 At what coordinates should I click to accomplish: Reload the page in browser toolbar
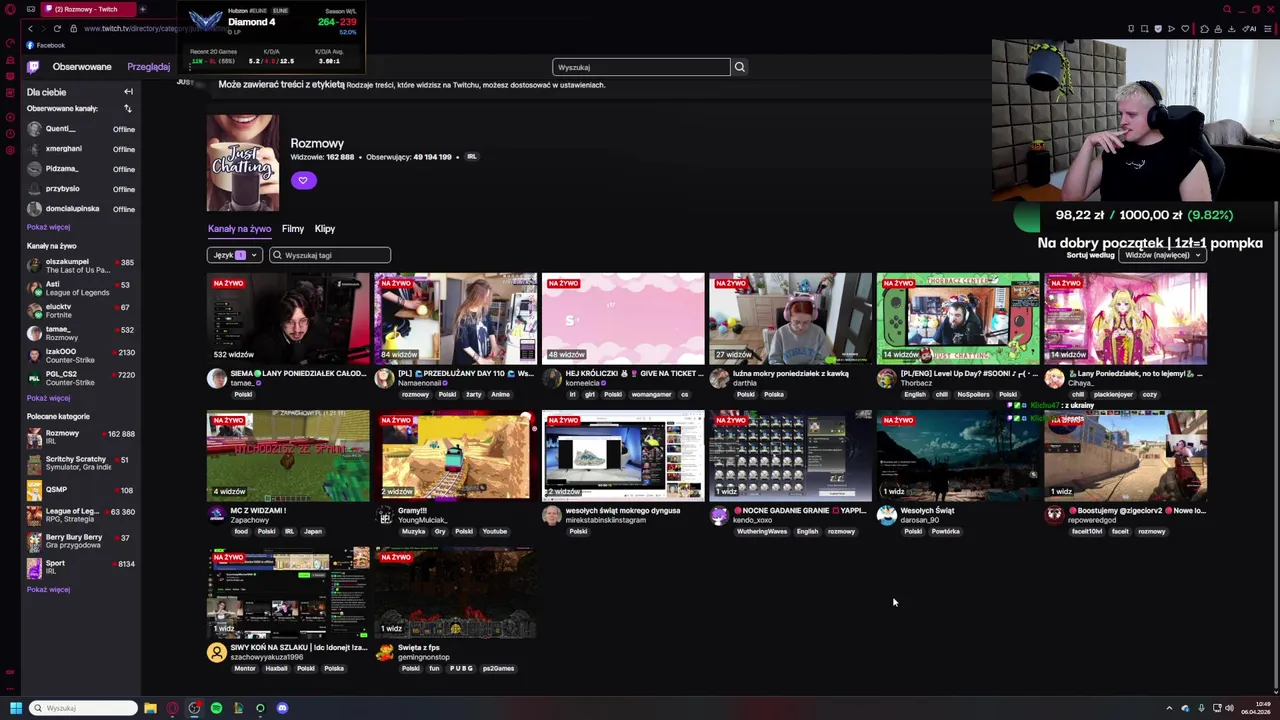tap(57, 28)
